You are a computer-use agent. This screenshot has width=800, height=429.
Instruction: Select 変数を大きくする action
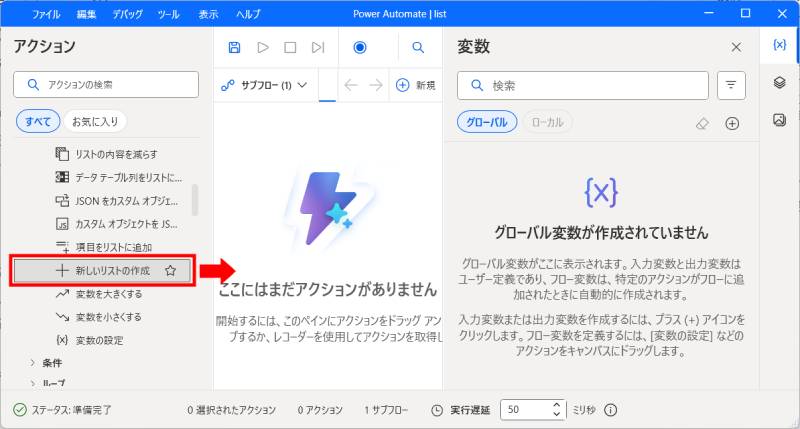(99, 294)
